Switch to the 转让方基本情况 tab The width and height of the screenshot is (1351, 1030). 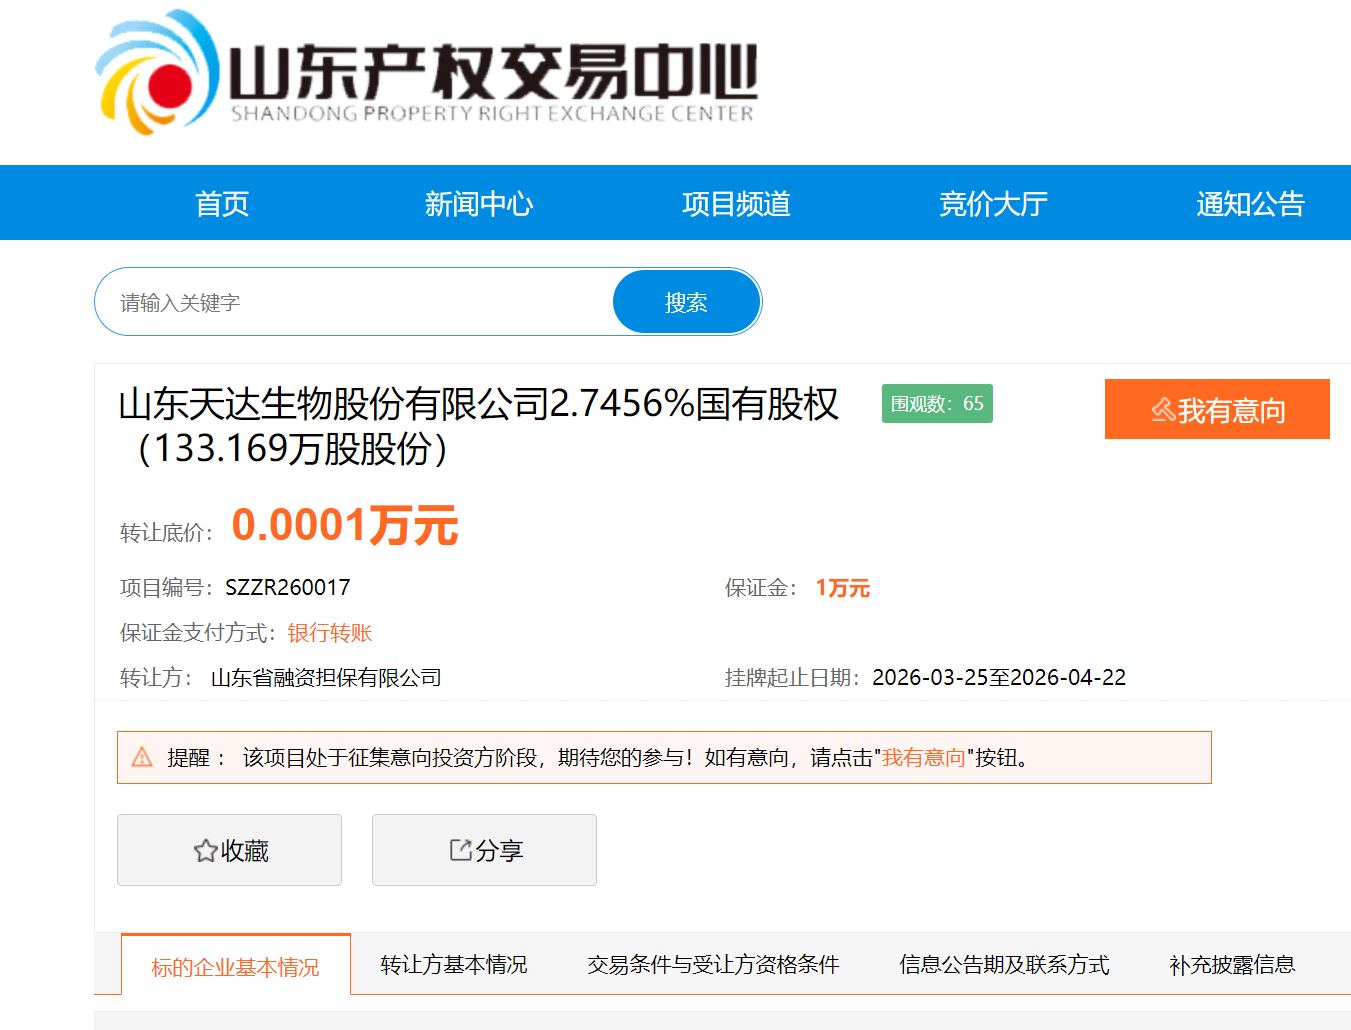pos(453,965)
